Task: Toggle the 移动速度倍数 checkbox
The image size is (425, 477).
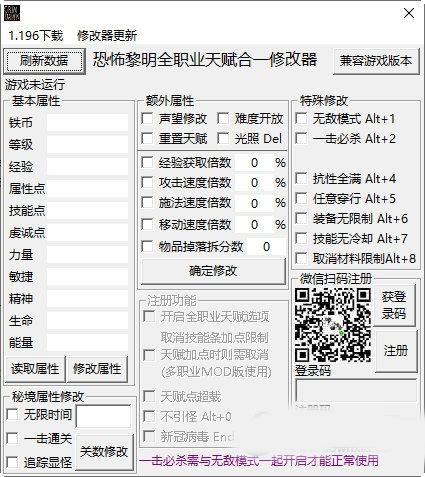Action: (x=147, y=224)
